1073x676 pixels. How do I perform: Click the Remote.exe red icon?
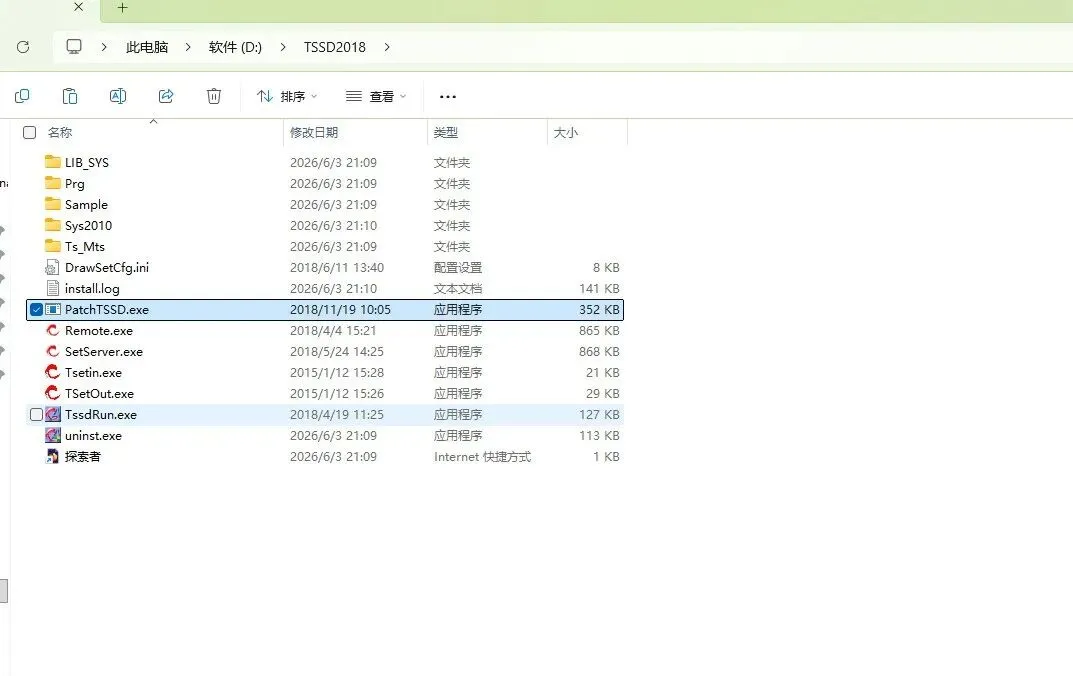(53, 330)
